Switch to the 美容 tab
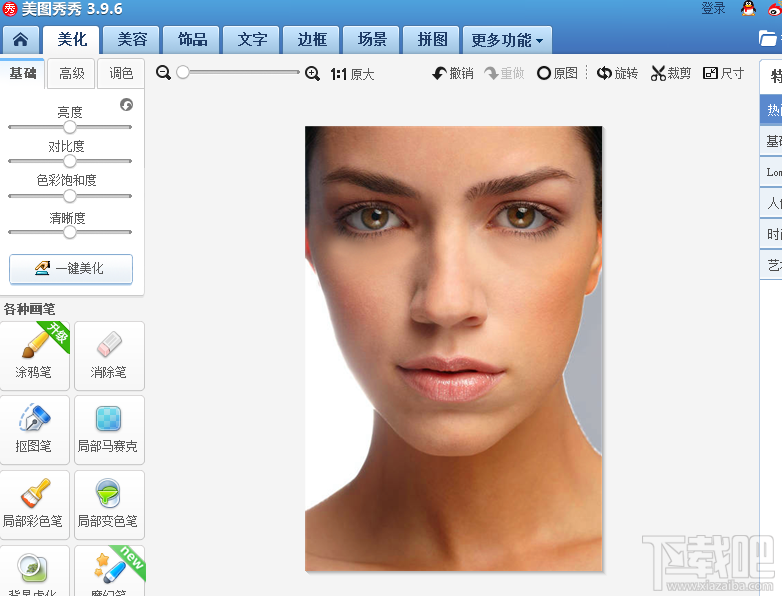Image resolution: width=782 pixels, height=596 pixels. coord(132,40)
